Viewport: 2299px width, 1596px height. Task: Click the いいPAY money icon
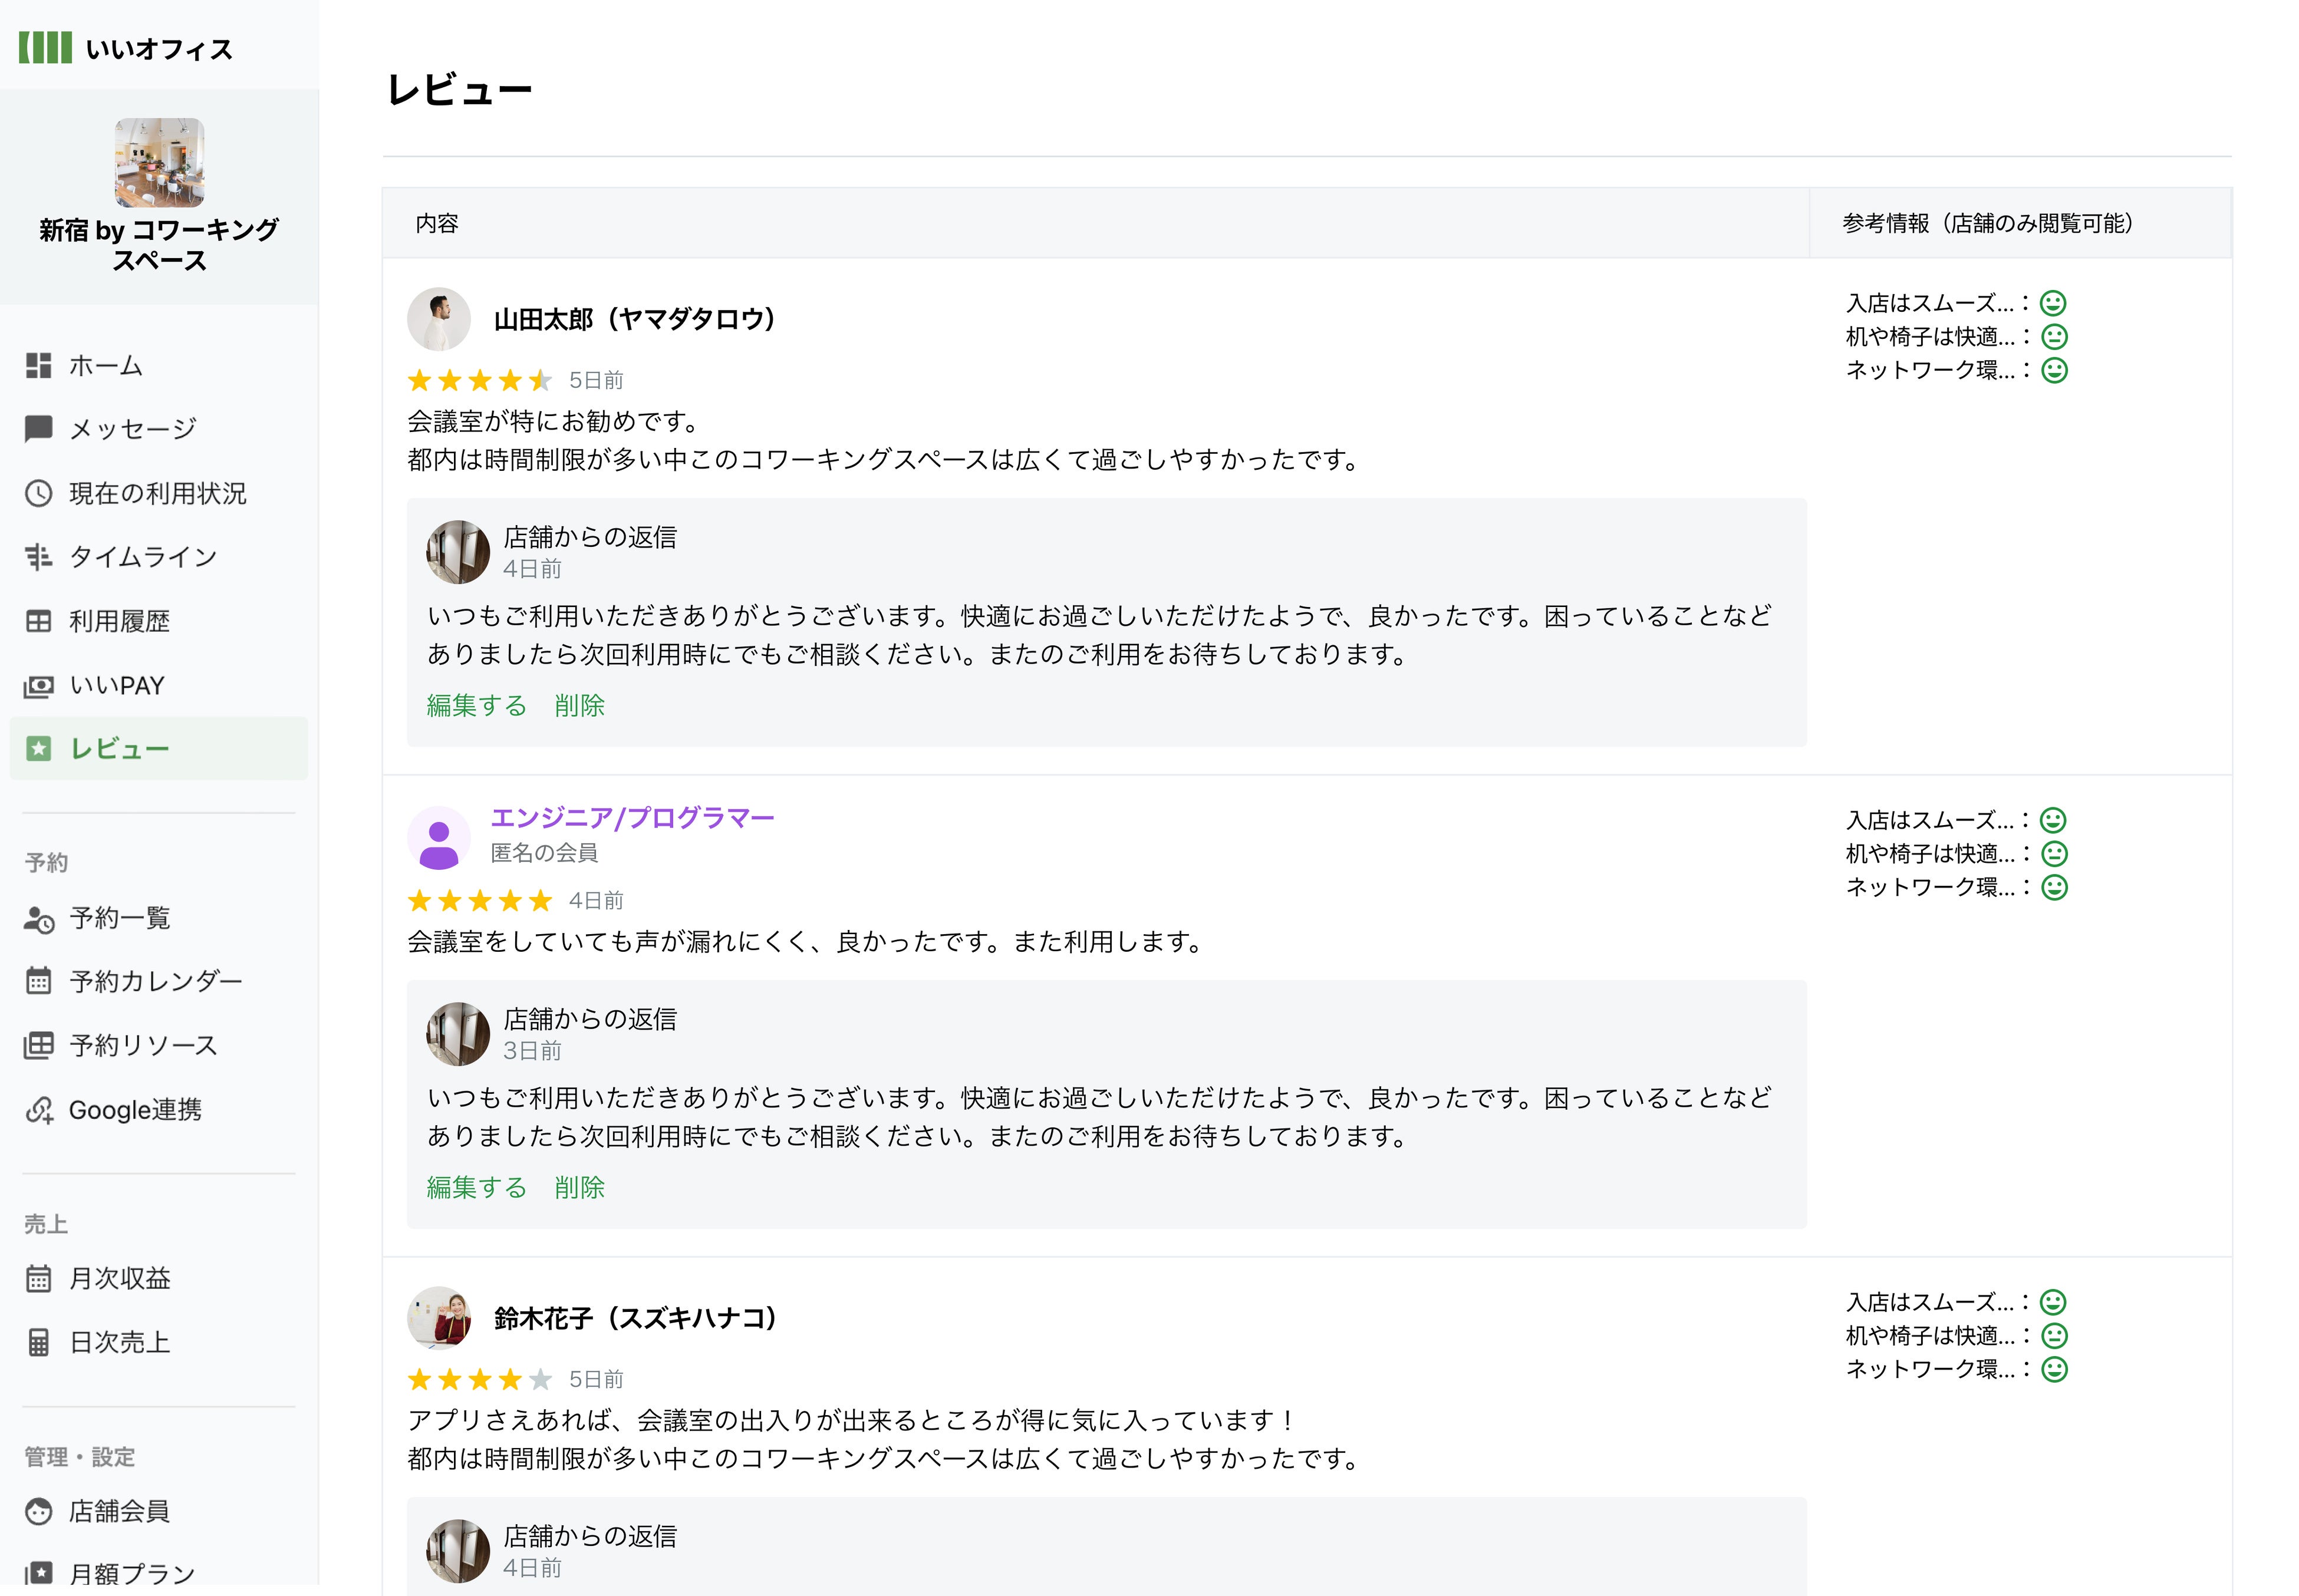38,686
